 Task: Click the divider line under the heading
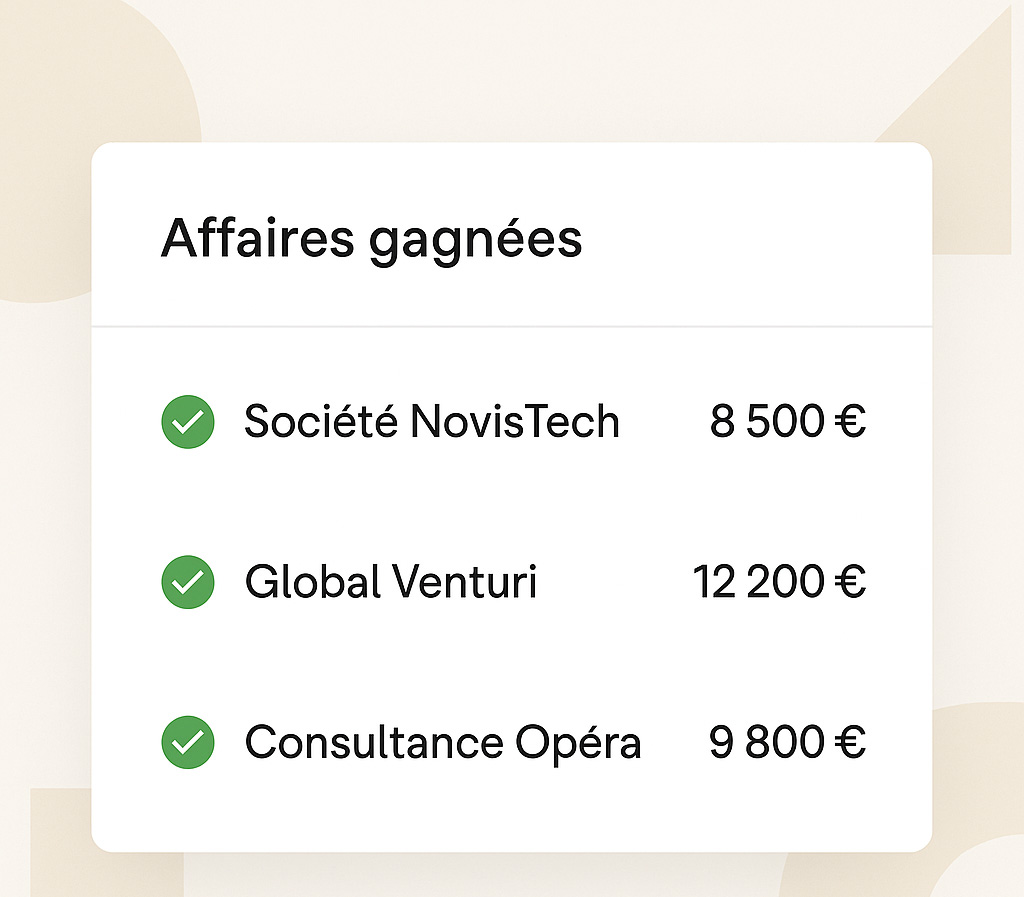coord(511,325)
